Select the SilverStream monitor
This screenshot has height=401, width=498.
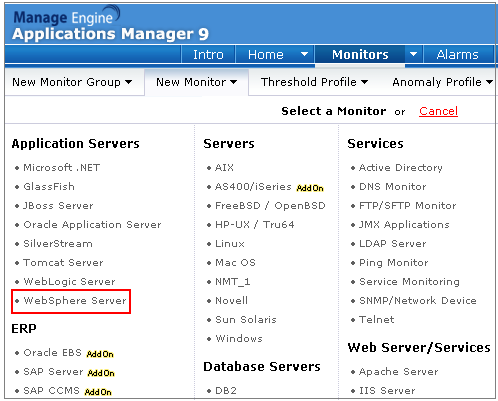pyautogui.click(x=58, y=244)
